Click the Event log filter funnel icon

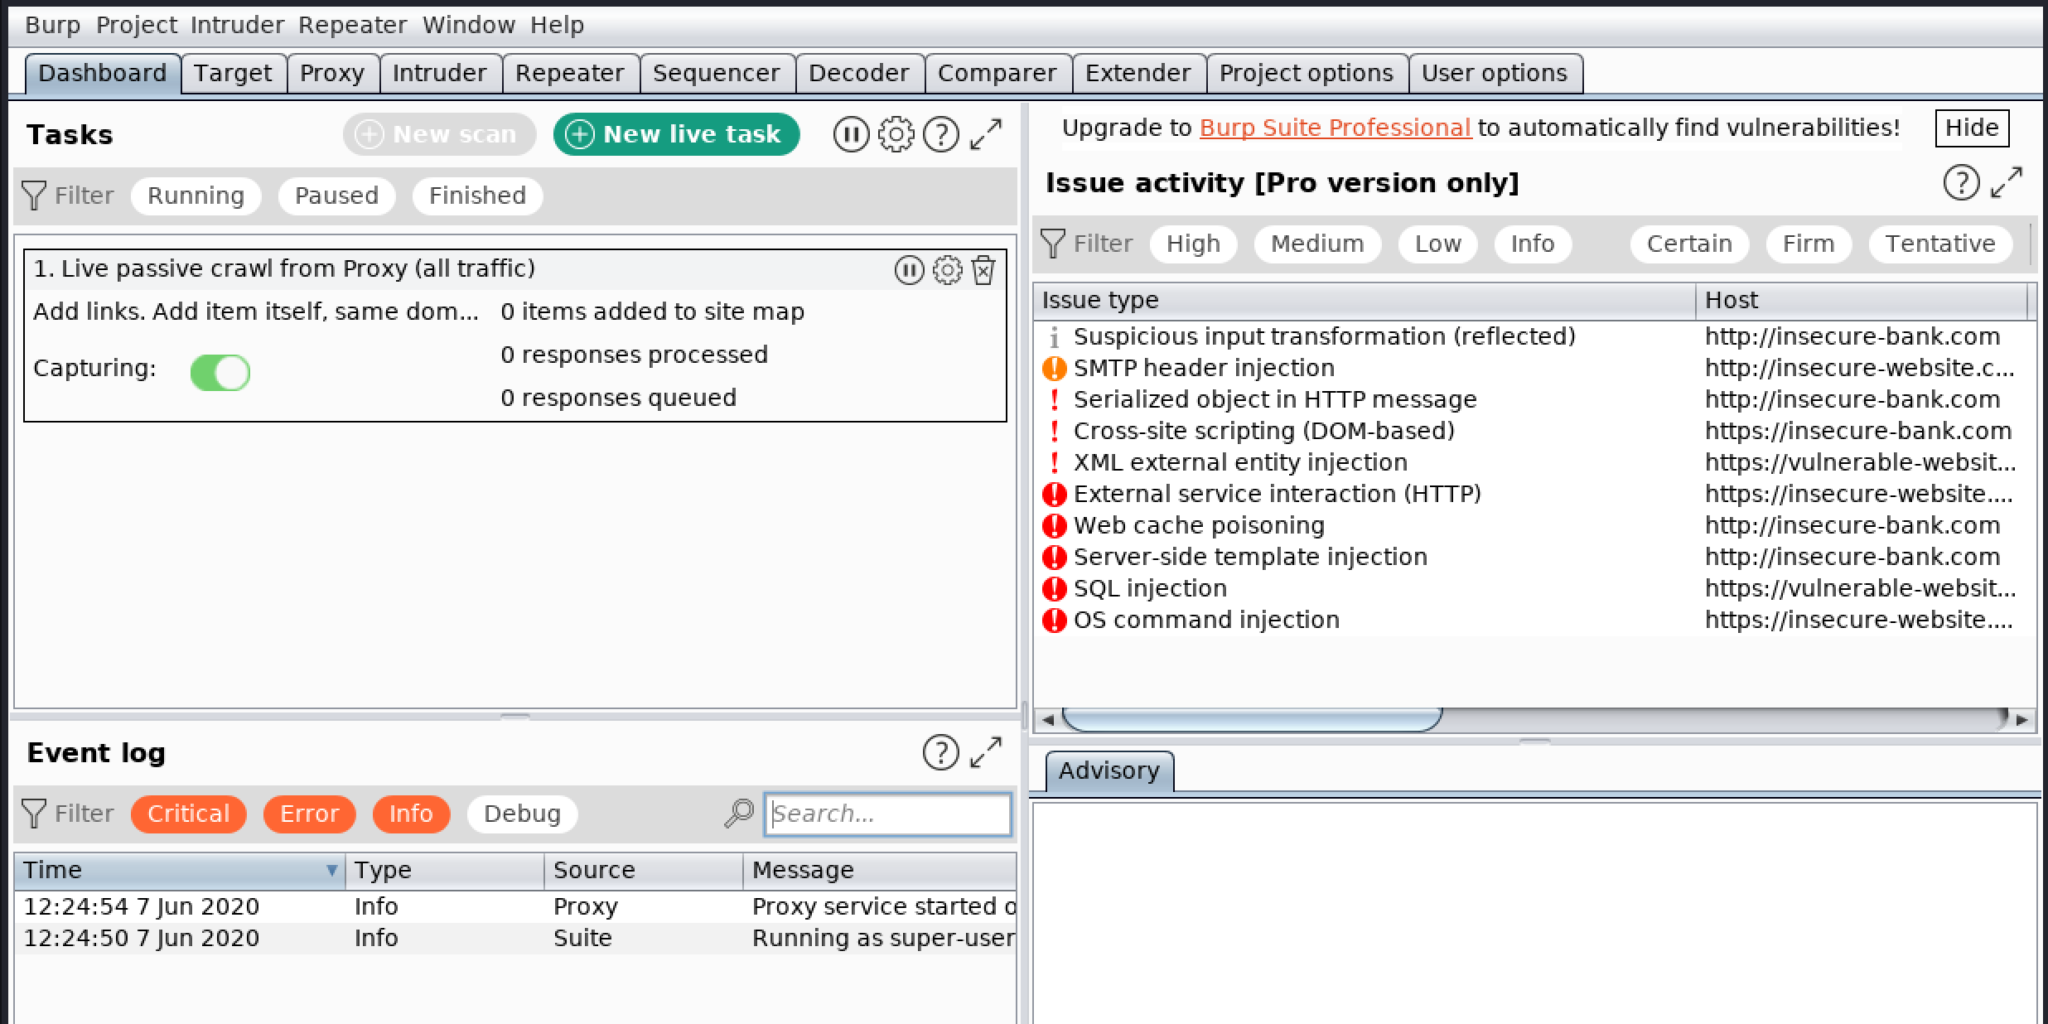coord(35,813)
